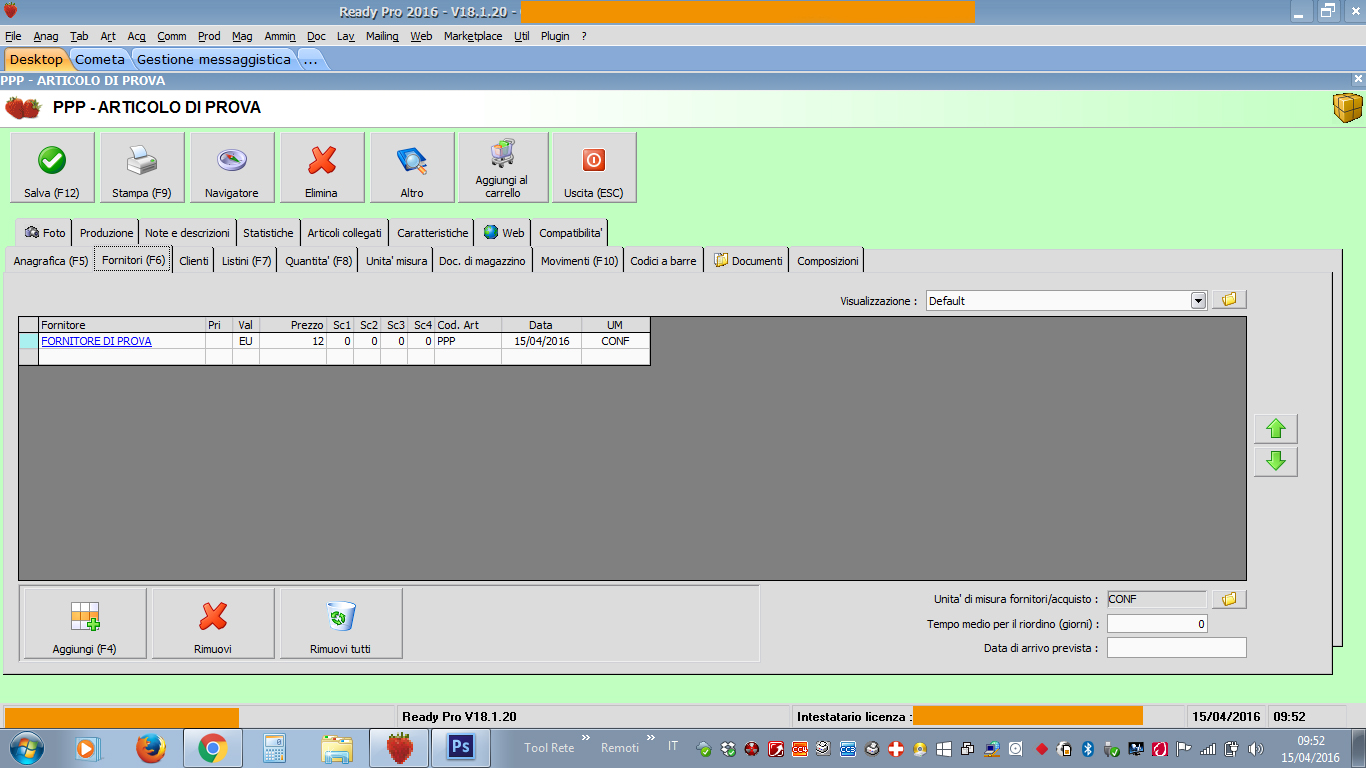The height and width of the screenshot is (768, 1366).
Task: Exit with Uscita (ESC) button
Action: [x=594, y=168]
